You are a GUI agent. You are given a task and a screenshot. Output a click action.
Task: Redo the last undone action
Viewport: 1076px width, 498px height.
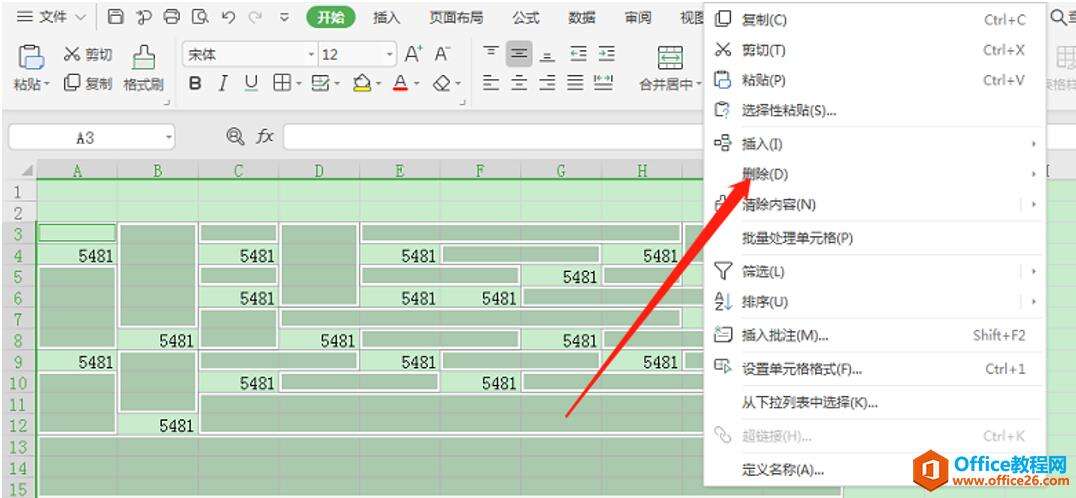(x=255, y=17)
